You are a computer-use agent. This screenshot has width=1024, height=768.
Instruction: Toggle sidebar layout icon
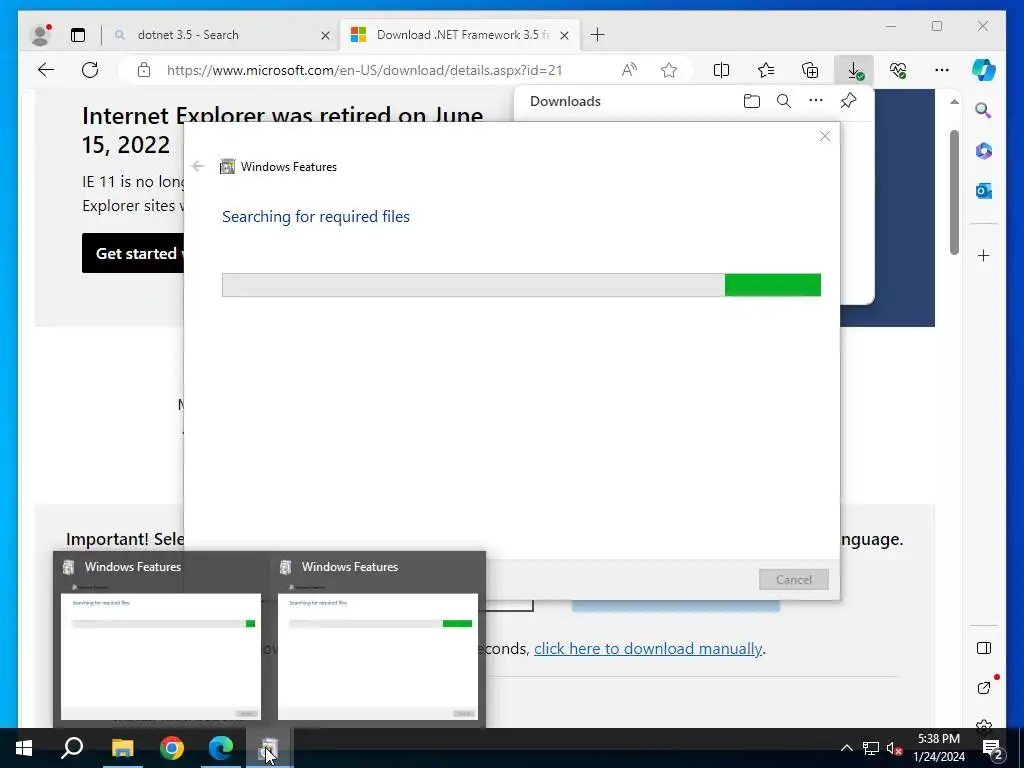pos(984,648)
